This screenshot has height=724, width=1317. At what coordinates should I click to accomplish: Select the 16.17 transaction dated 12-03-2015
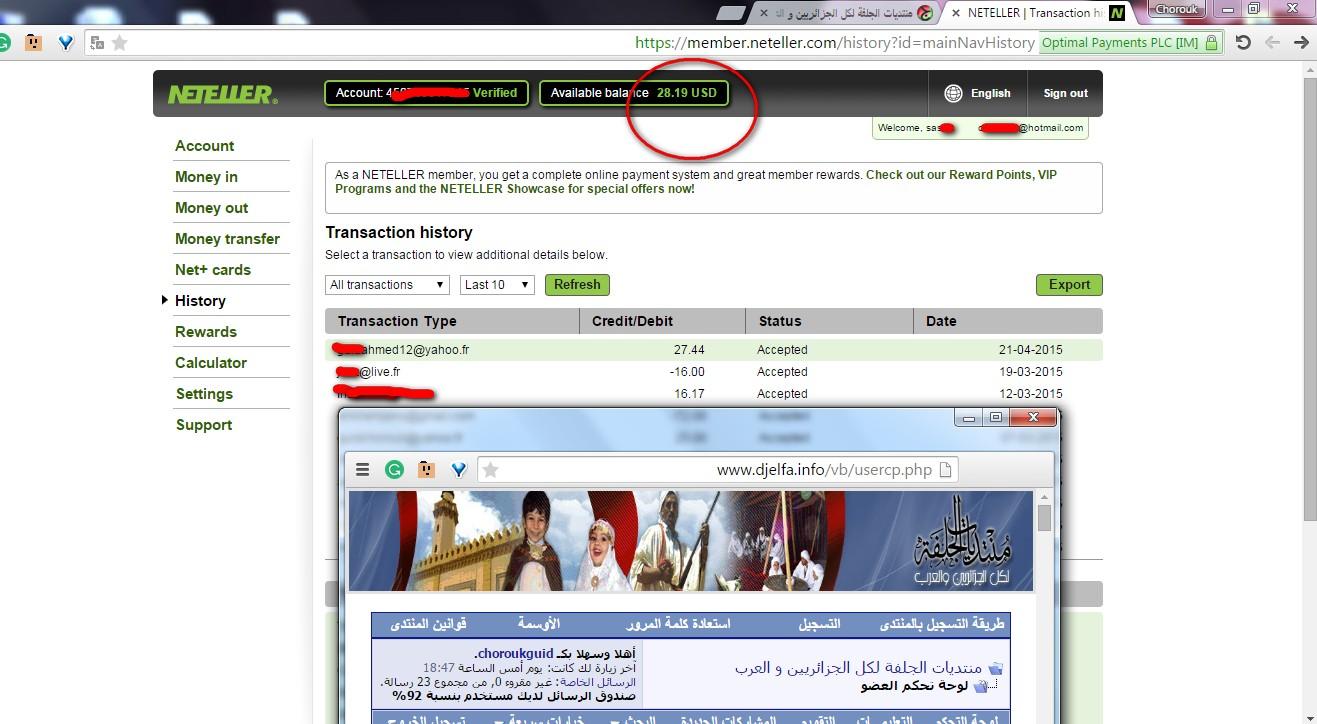(714, 394)
